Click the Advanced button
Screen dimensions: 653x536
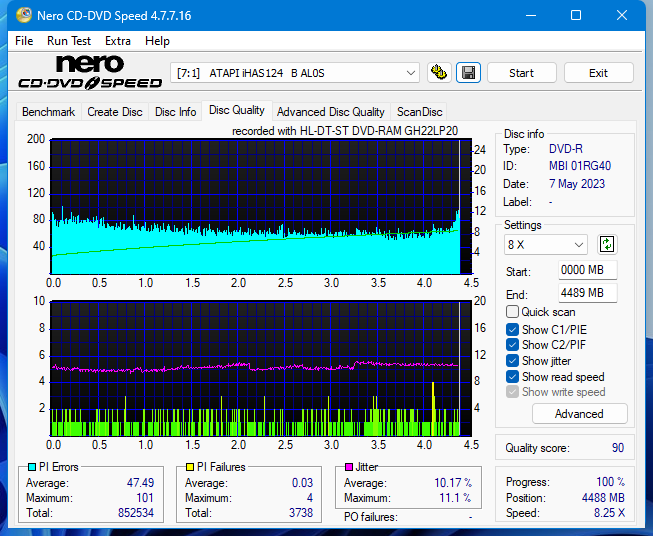pos(579,414)
